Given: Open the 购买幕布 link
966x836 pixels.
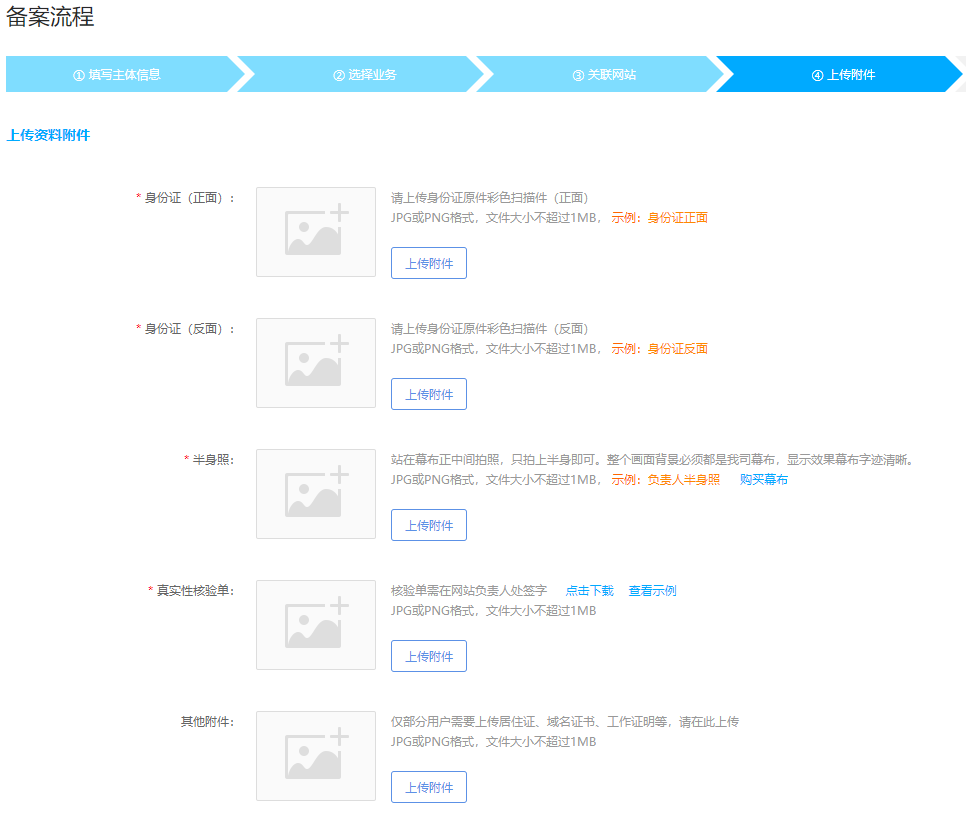Looking at the screenshot, I should [764, 480].
